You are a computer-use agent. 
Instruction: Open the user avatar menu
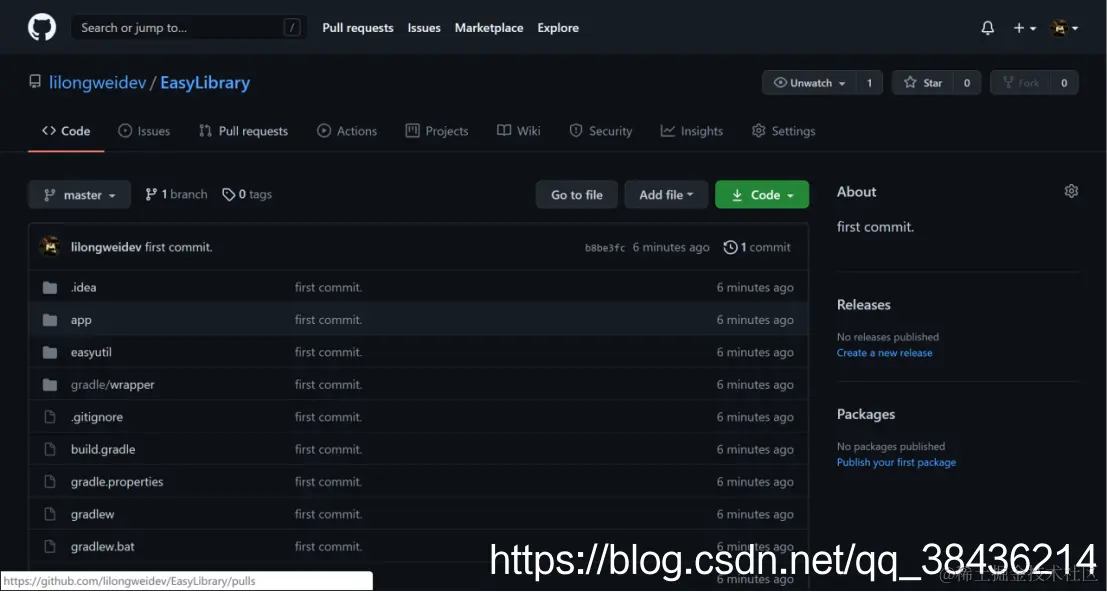coord(1065,28)
